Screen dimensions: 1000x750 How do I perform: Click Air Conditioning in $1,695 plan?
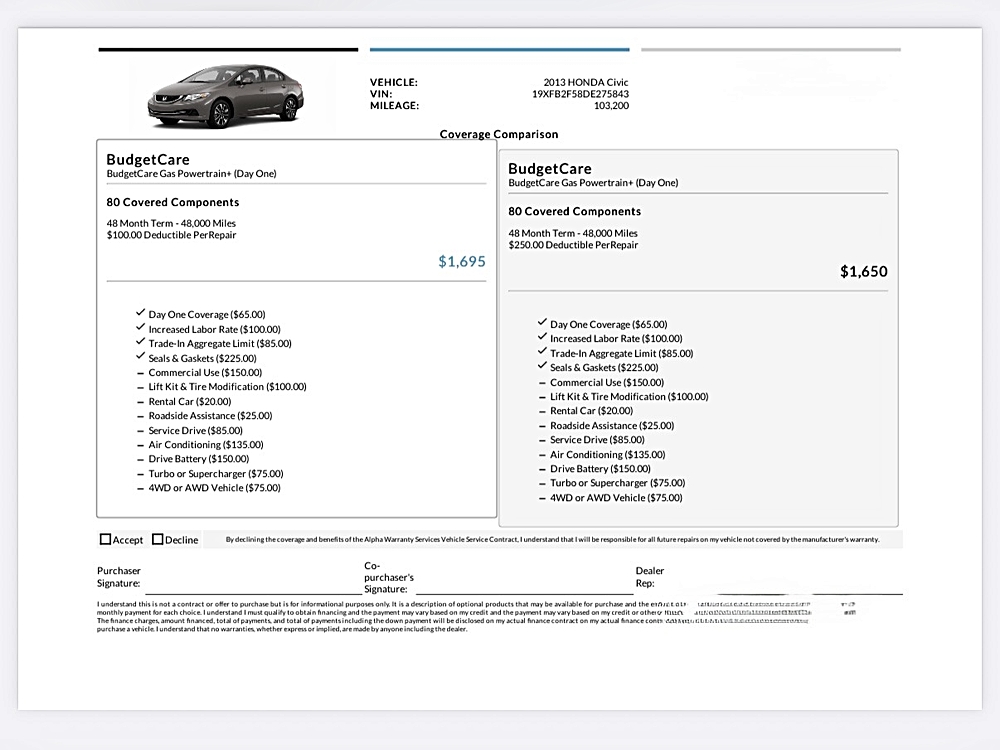pos(205,445)
